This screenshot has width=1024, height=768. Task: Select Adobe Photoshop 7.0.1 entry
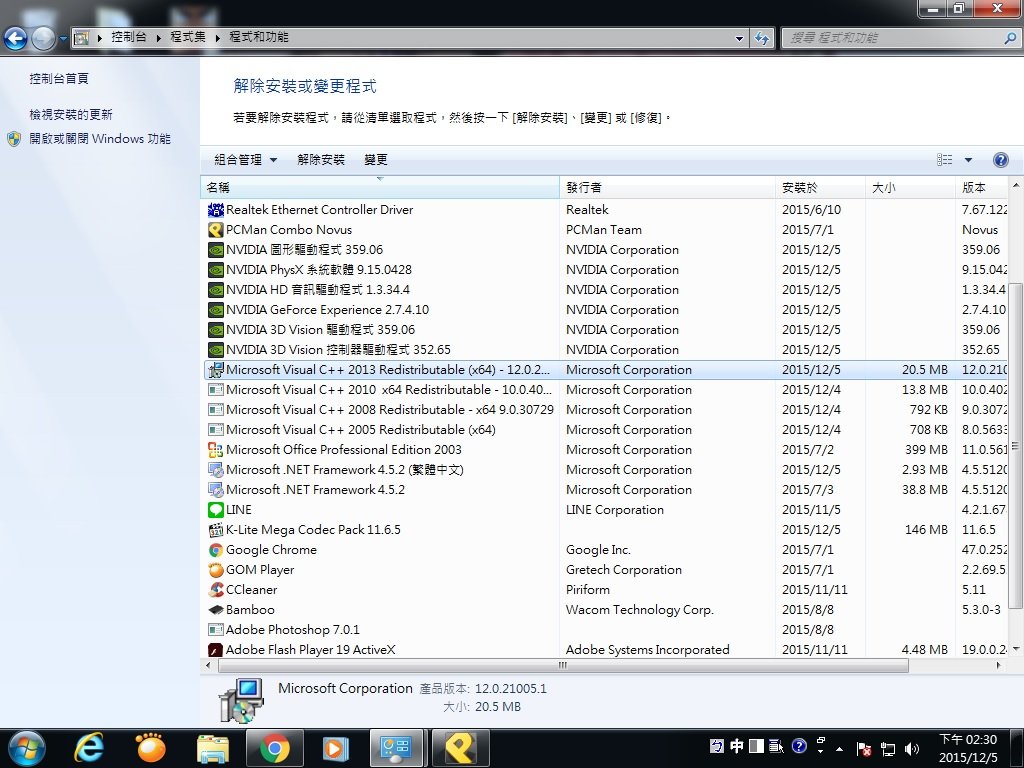tap(605, 630)
